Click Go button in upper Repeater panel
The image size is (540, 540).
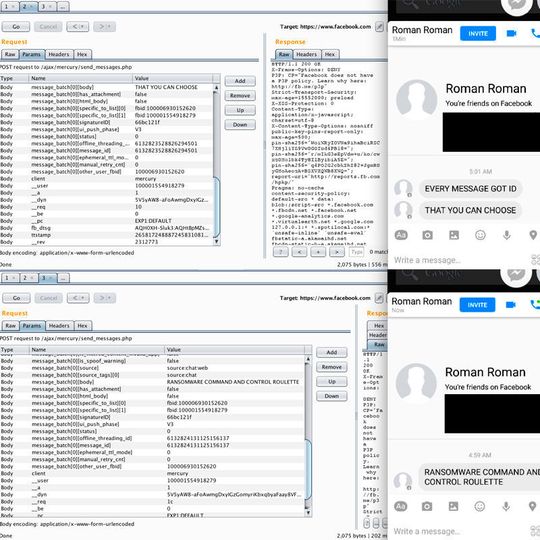pos(16,27)
